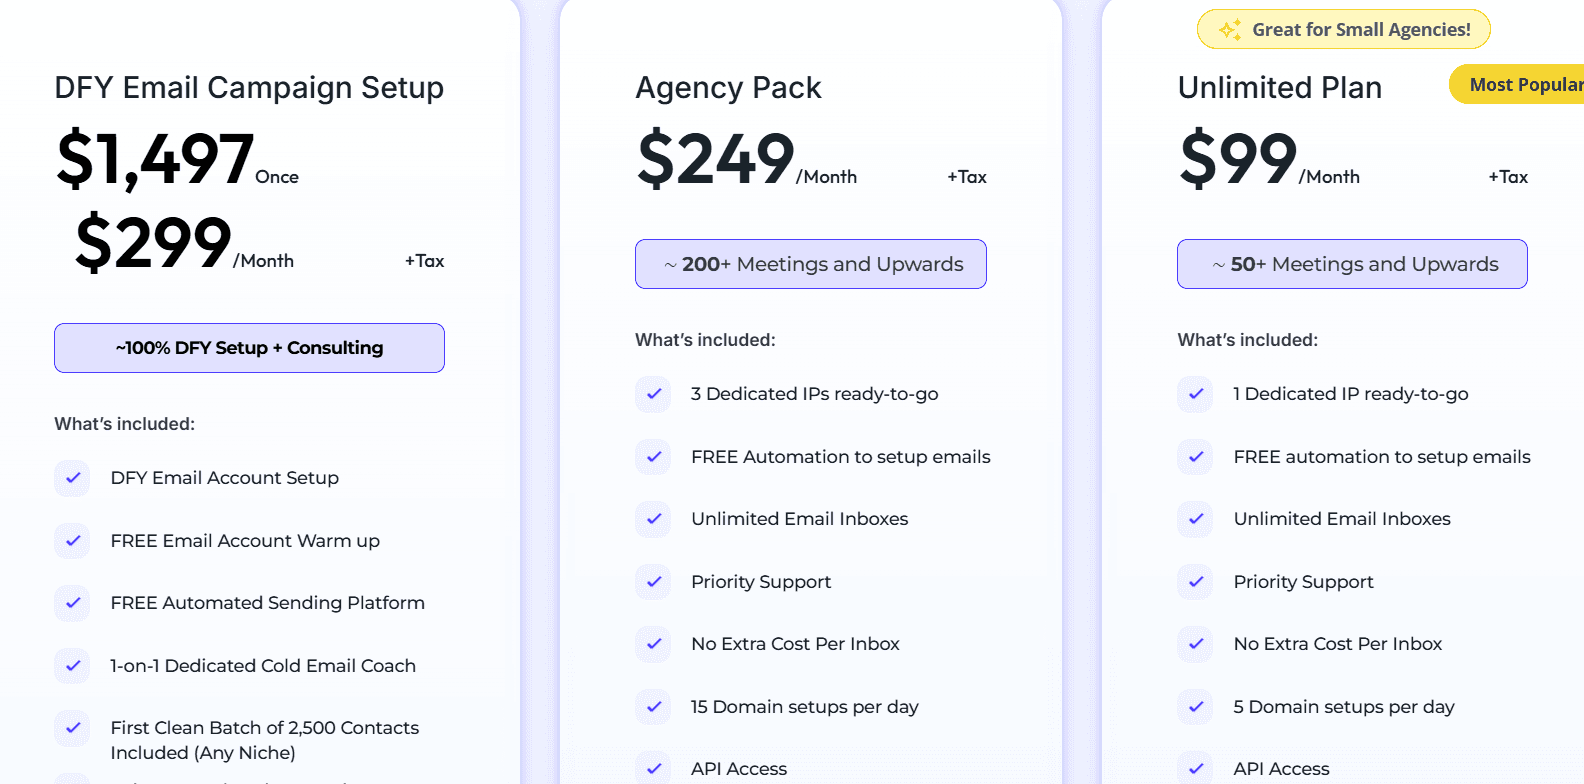Toggle the checkmark beside No Extra Cost Per Inbox in Unlimited Plan
1584x784 pixels.
click(x=1195, y=644)
